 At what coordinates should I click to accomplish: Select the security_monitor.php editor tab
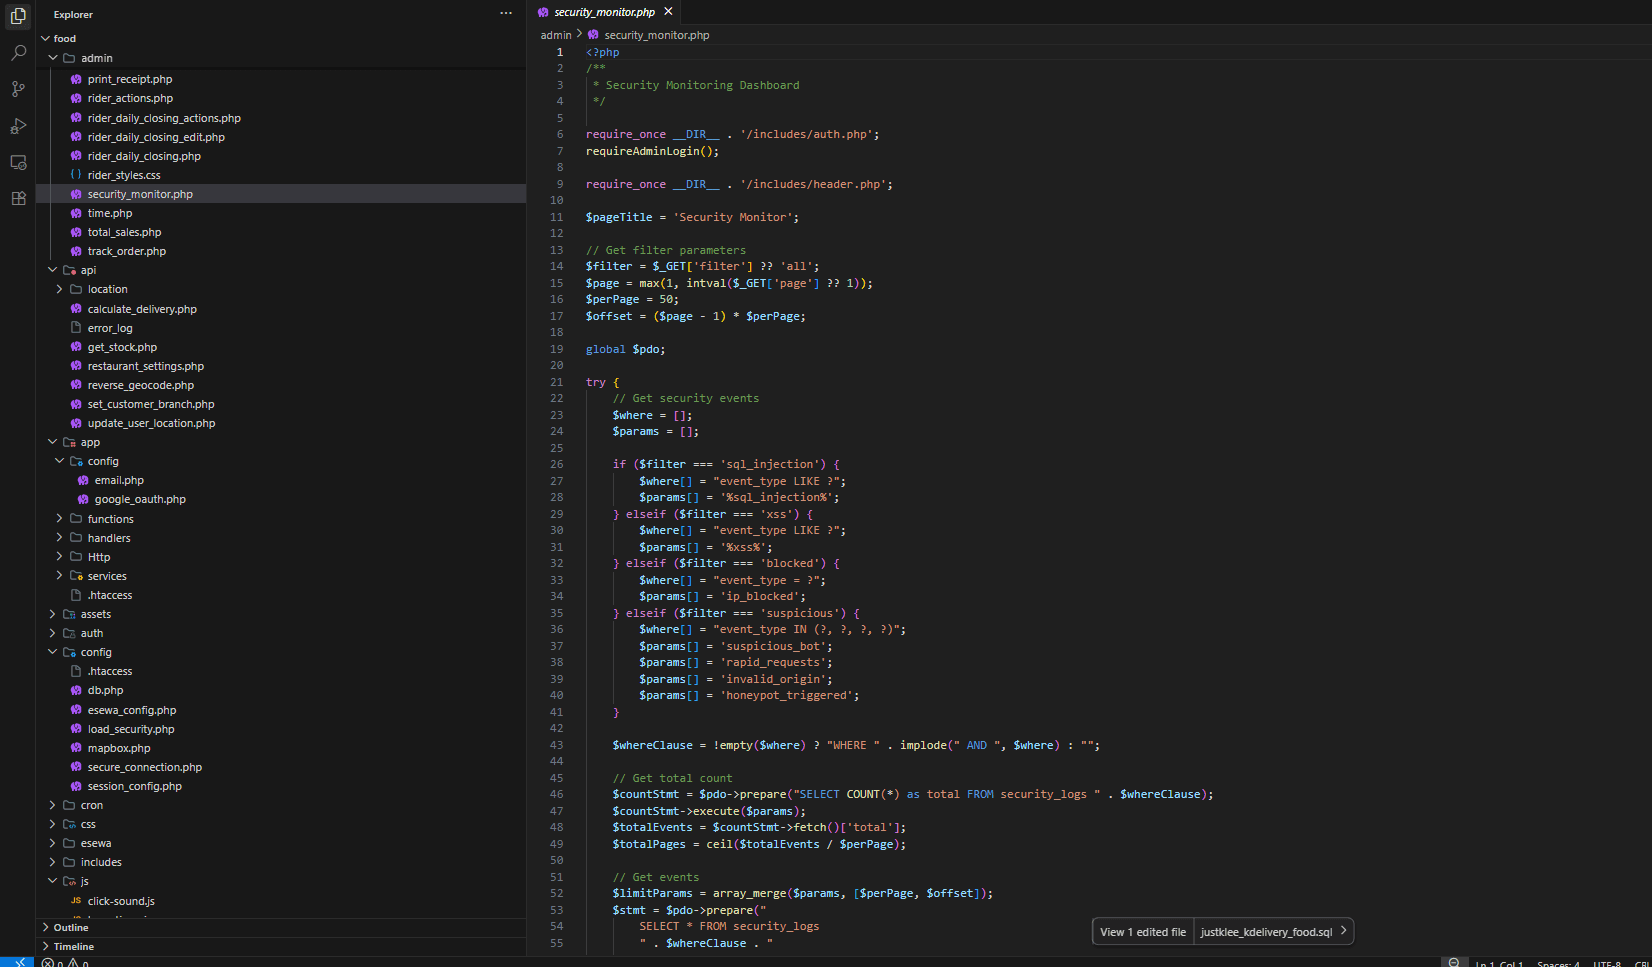click(604, 12)
